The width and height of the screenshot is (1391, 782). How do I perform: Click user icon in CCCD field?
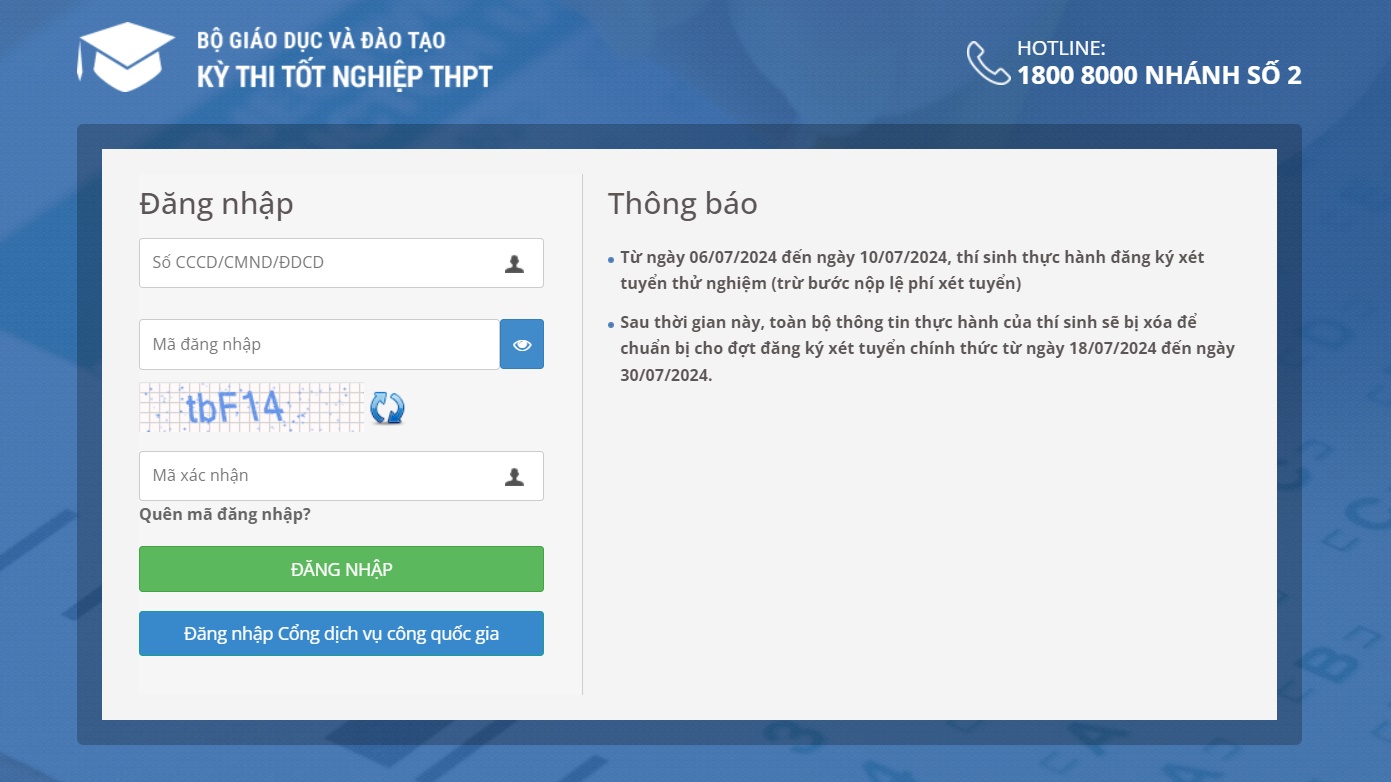pyautogui.click(x=514, y=264)
